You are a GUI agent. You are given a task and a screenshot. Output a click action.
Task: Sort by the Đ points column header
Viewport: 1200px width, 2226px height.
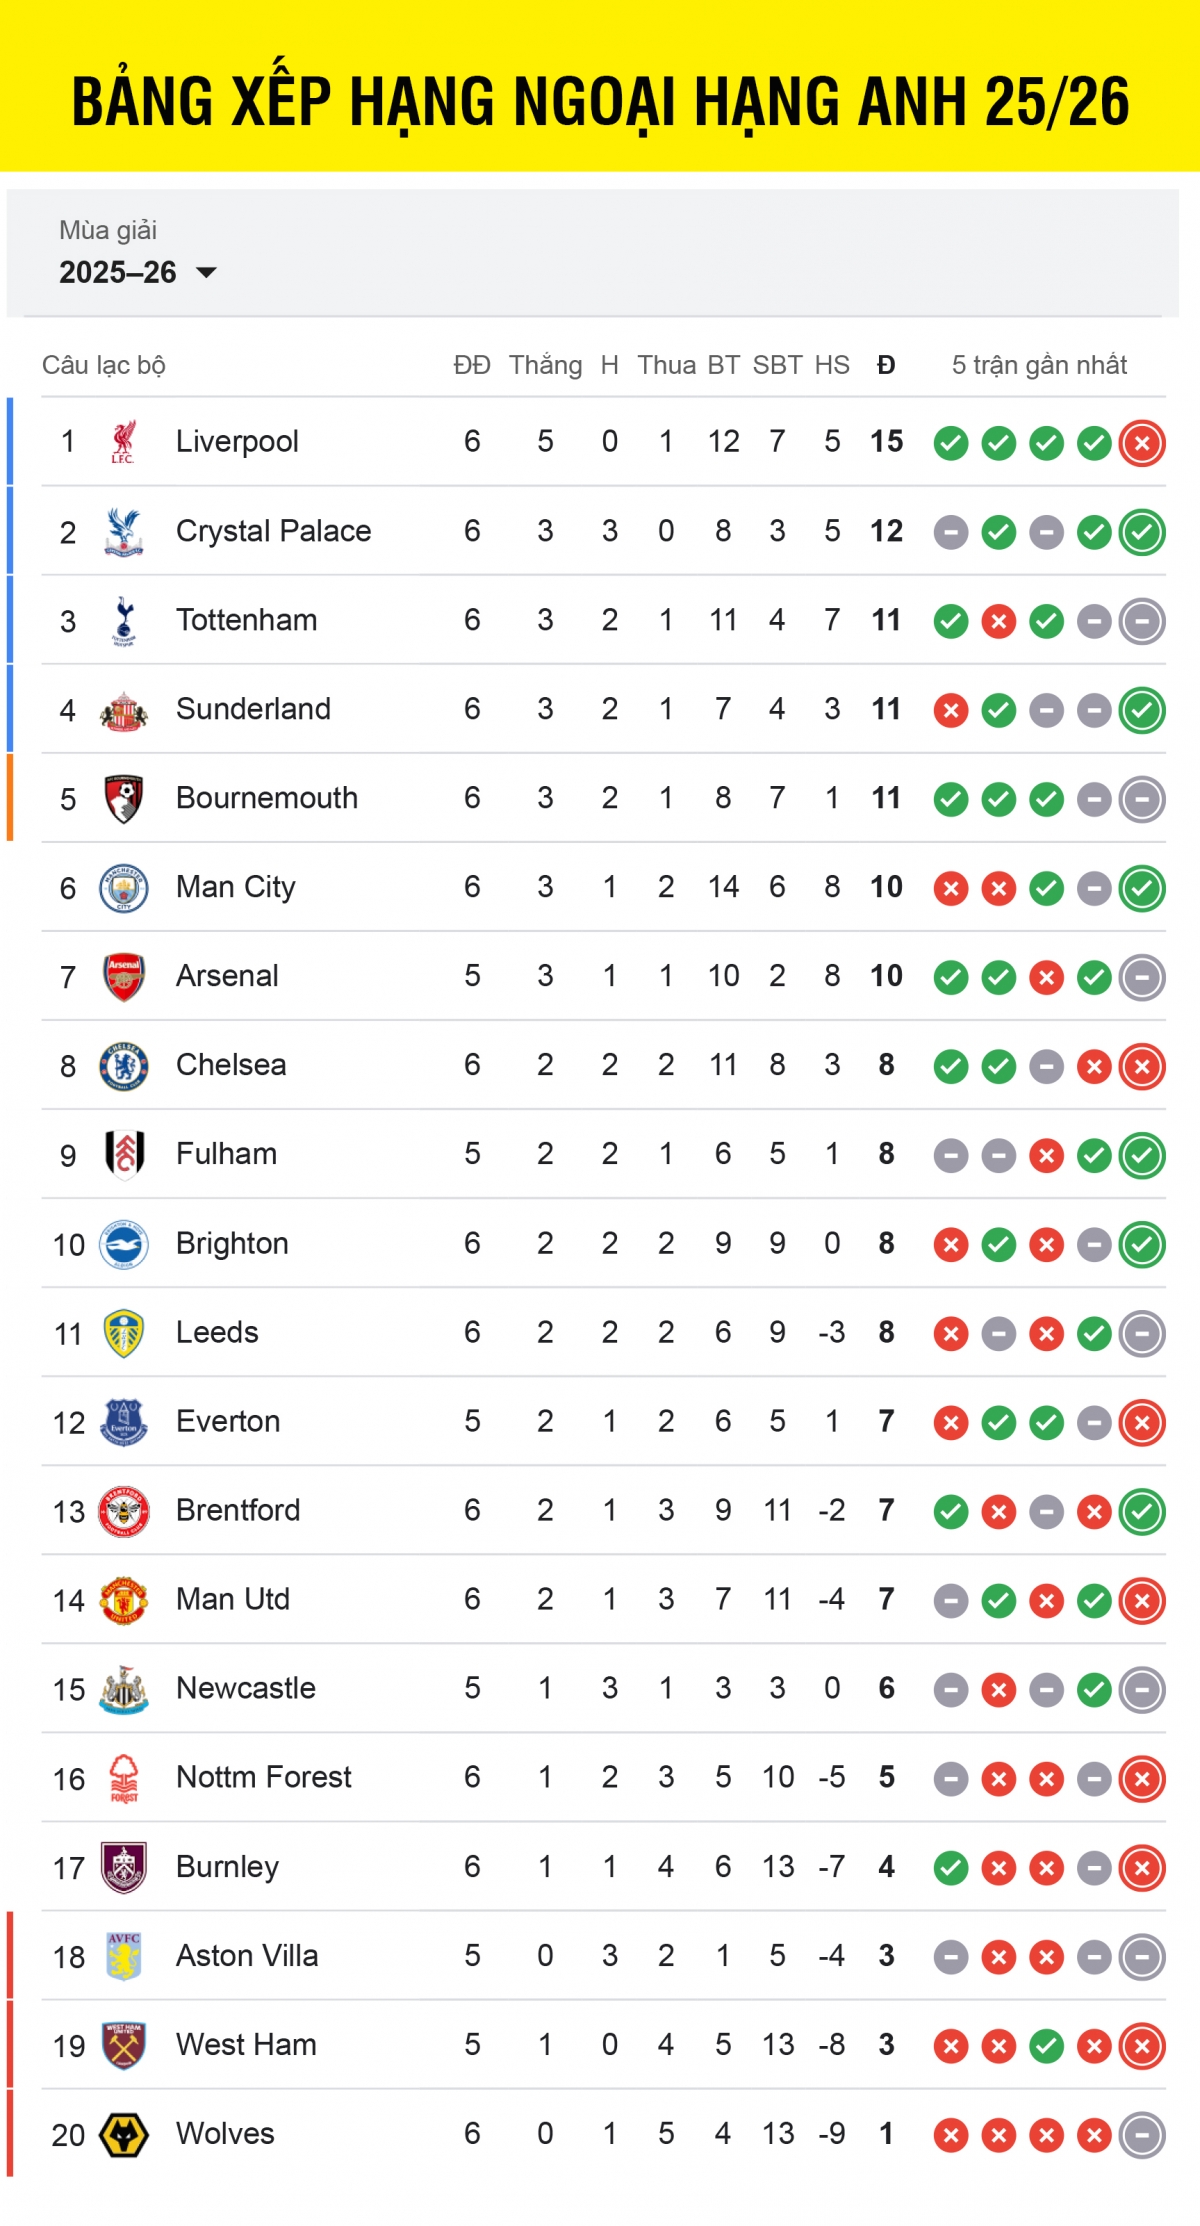[886, 365]
